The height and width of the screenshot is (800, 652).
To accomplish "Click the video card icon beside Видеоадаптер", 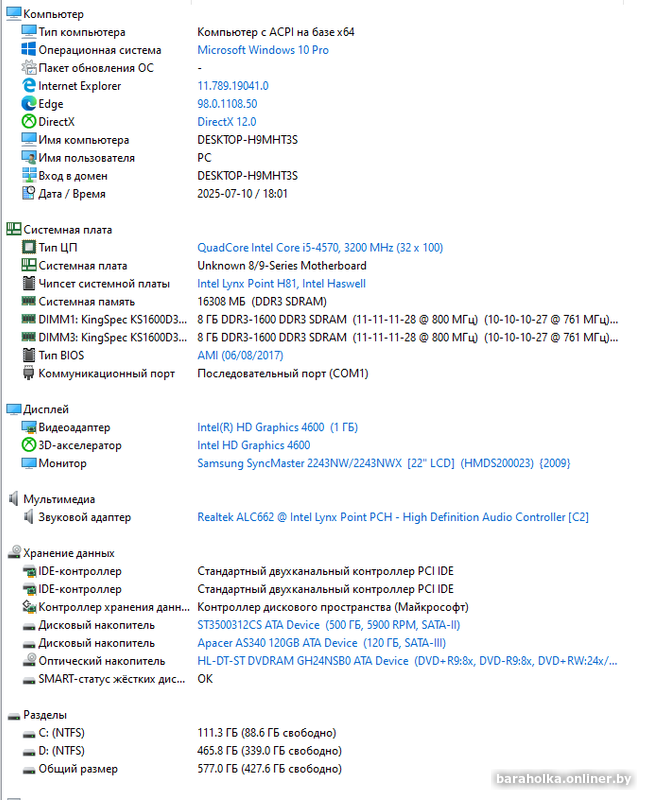I will click(29, 427).
